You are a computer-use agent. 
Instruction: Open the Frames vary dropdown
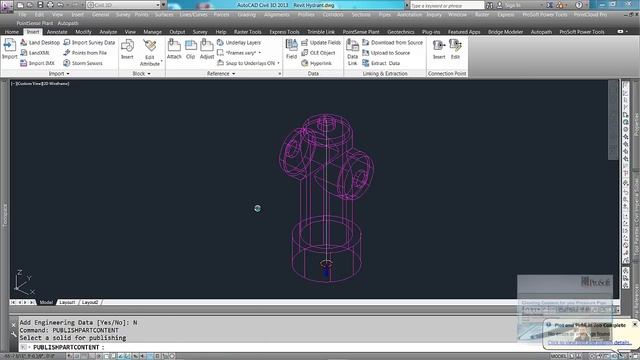point(260,53)
